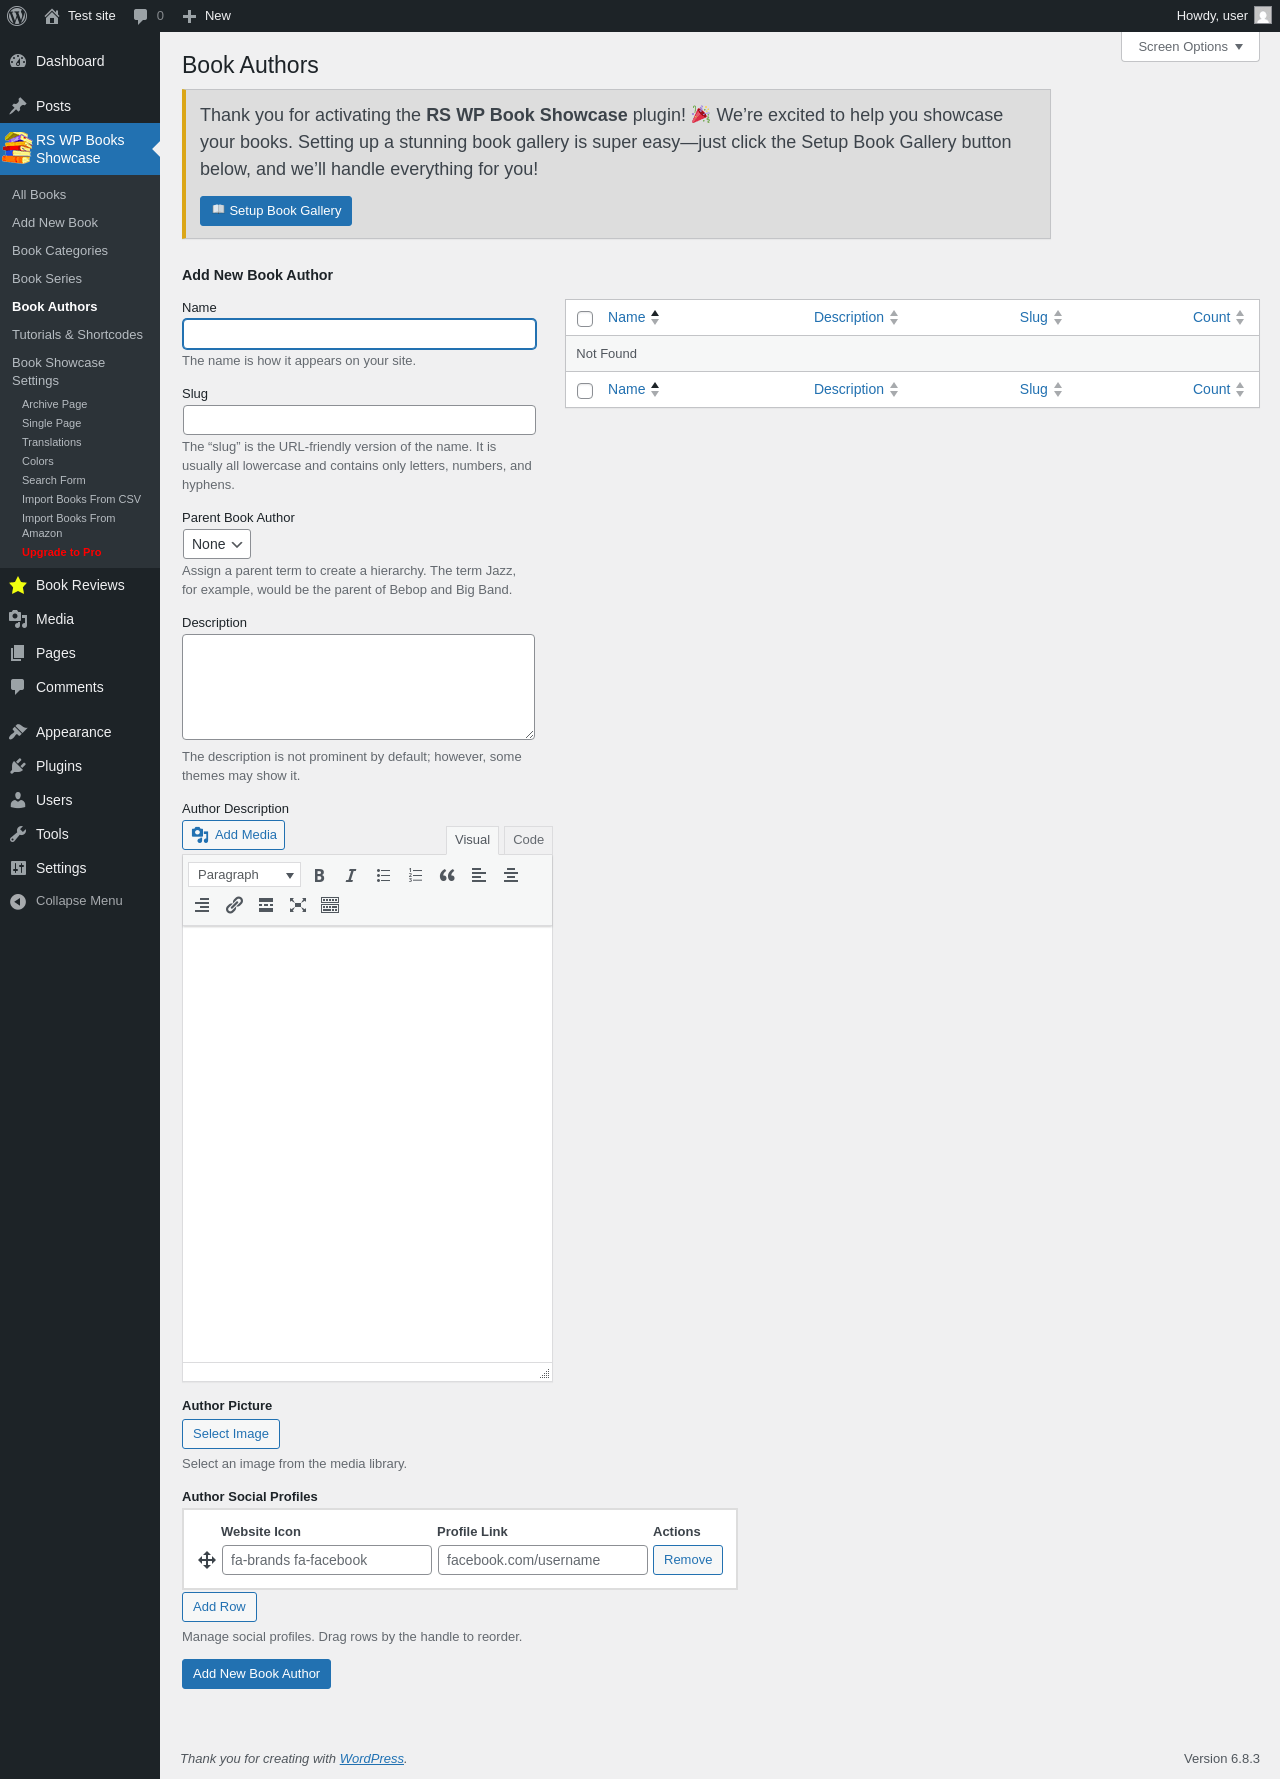
Task: Click the social profile row move handle
Action: click(x=207, y=1560)
